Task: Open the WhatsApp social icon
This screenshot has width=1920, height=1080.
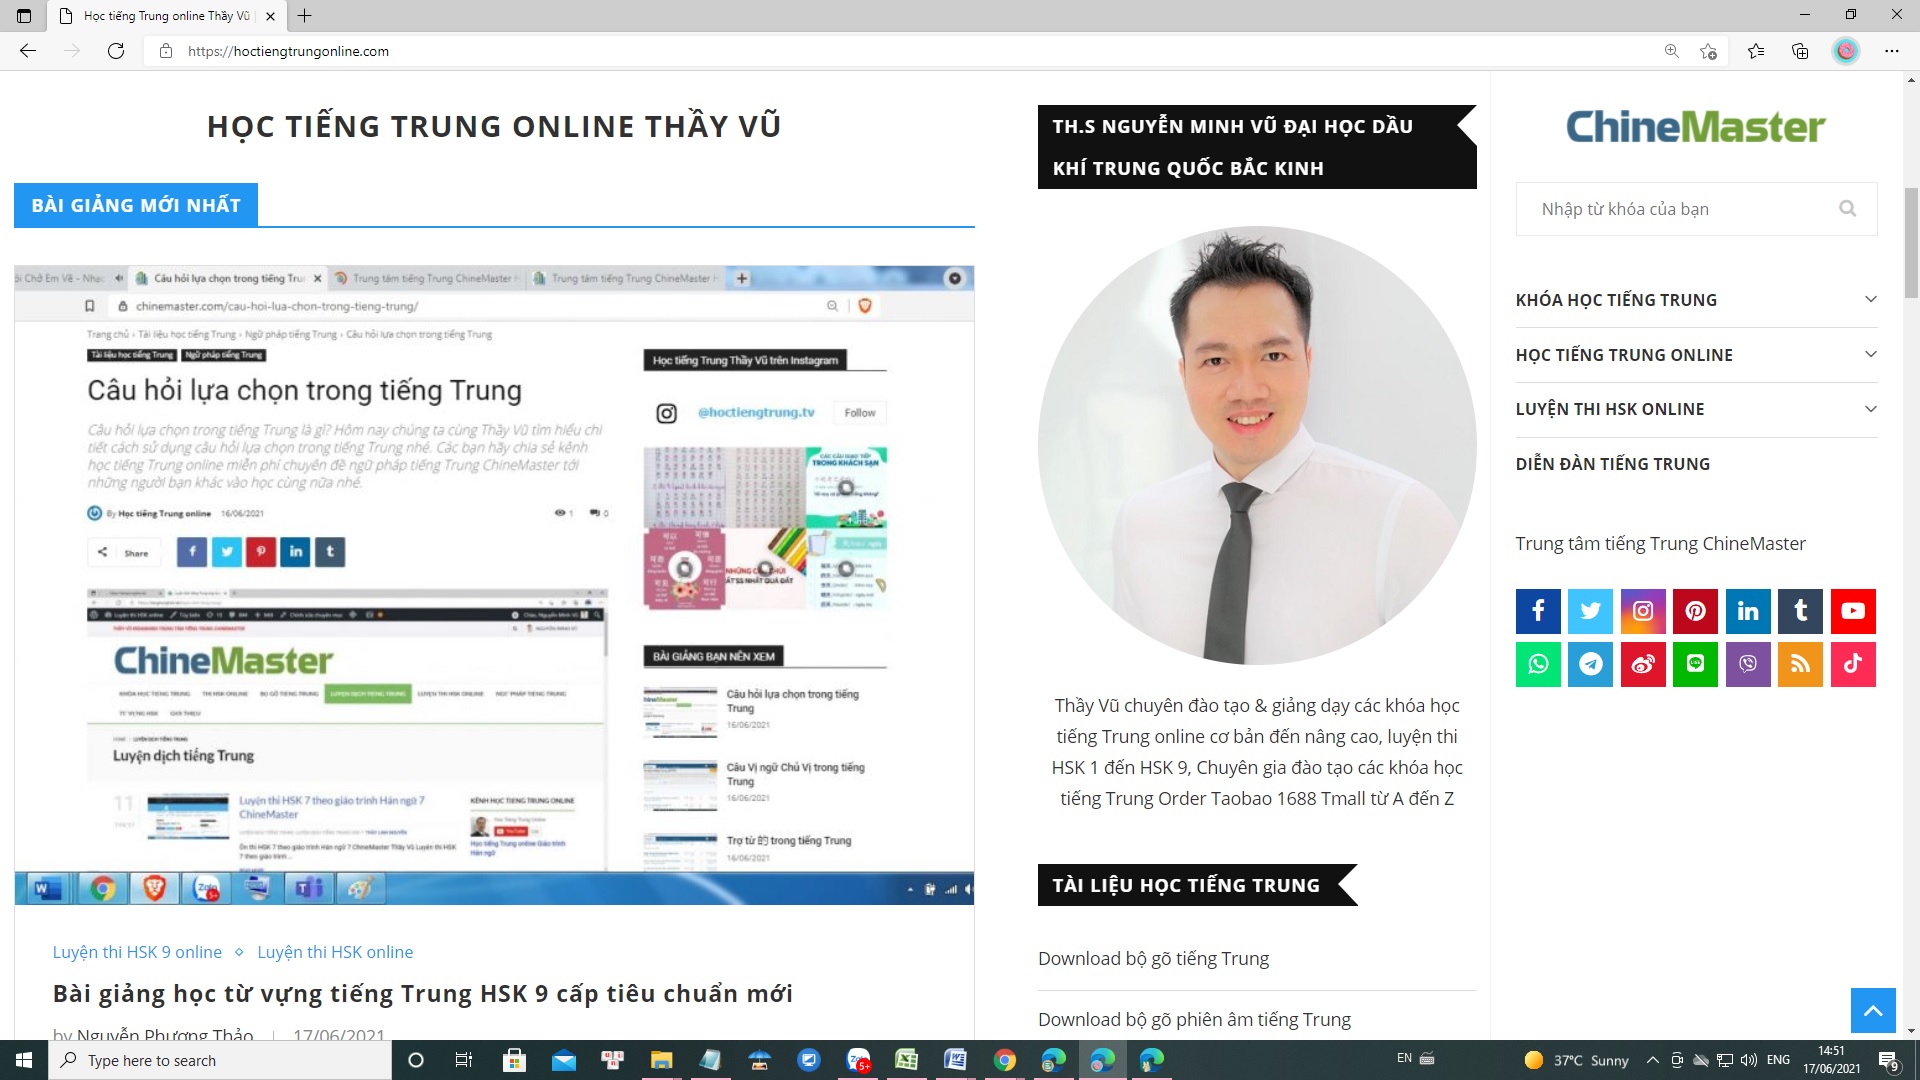Action: (x=1538, y=664)
